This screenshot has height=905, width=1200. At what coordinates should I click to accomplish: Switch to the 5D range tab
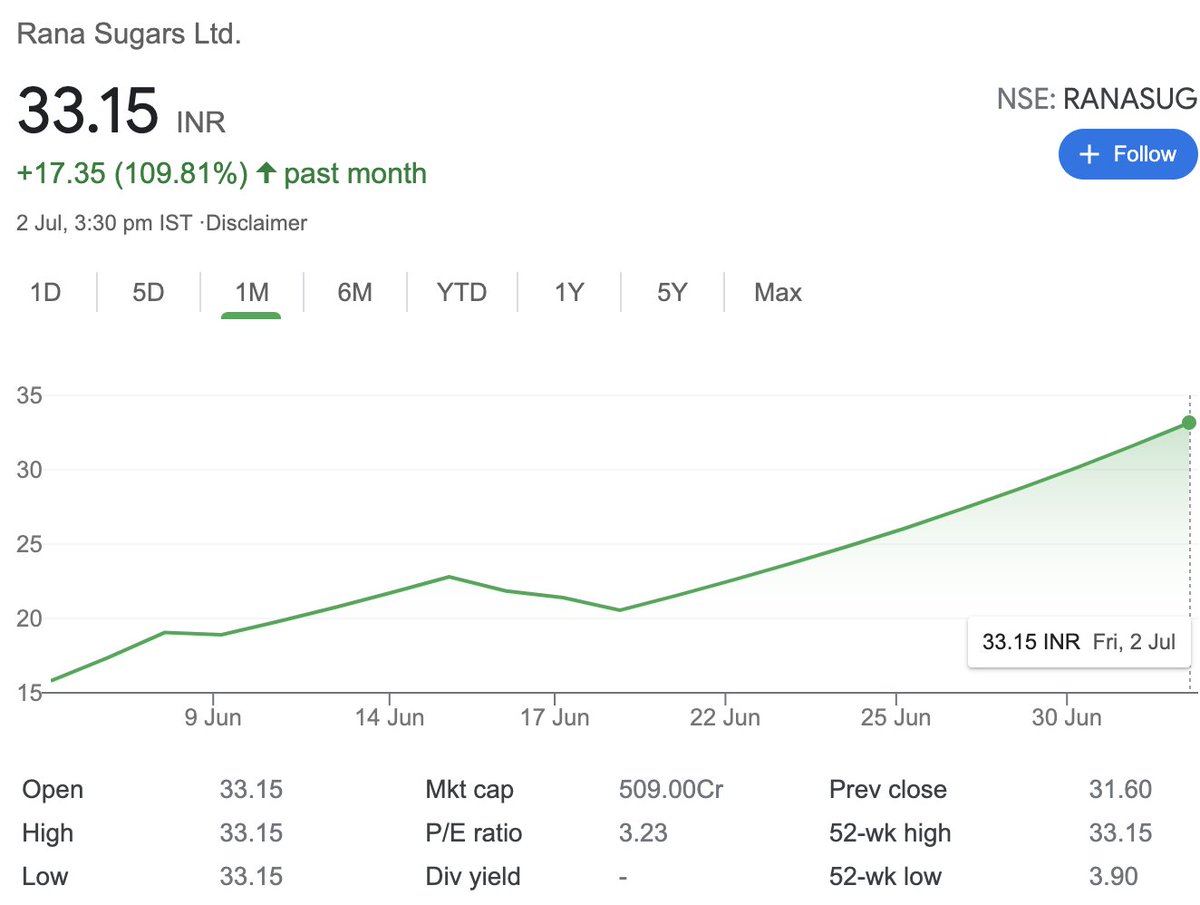pos(148,293)
